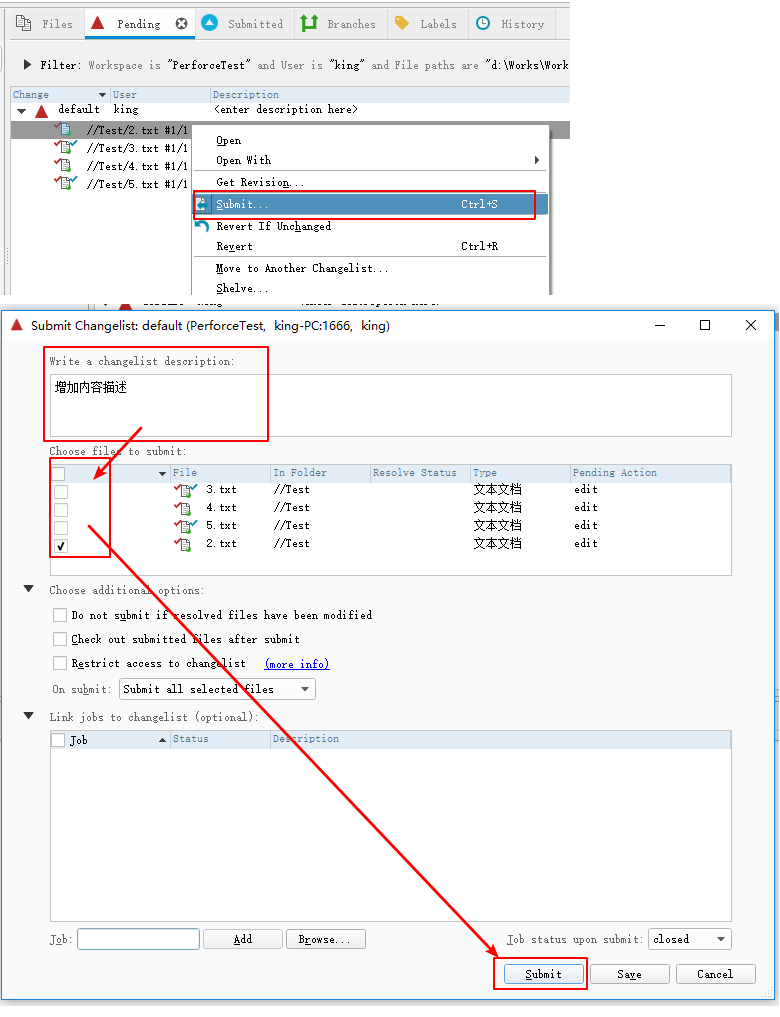Click the red triangle Pending tab icon
Image resolution: width=780 pixels, height=1017 pixels.
97,23
